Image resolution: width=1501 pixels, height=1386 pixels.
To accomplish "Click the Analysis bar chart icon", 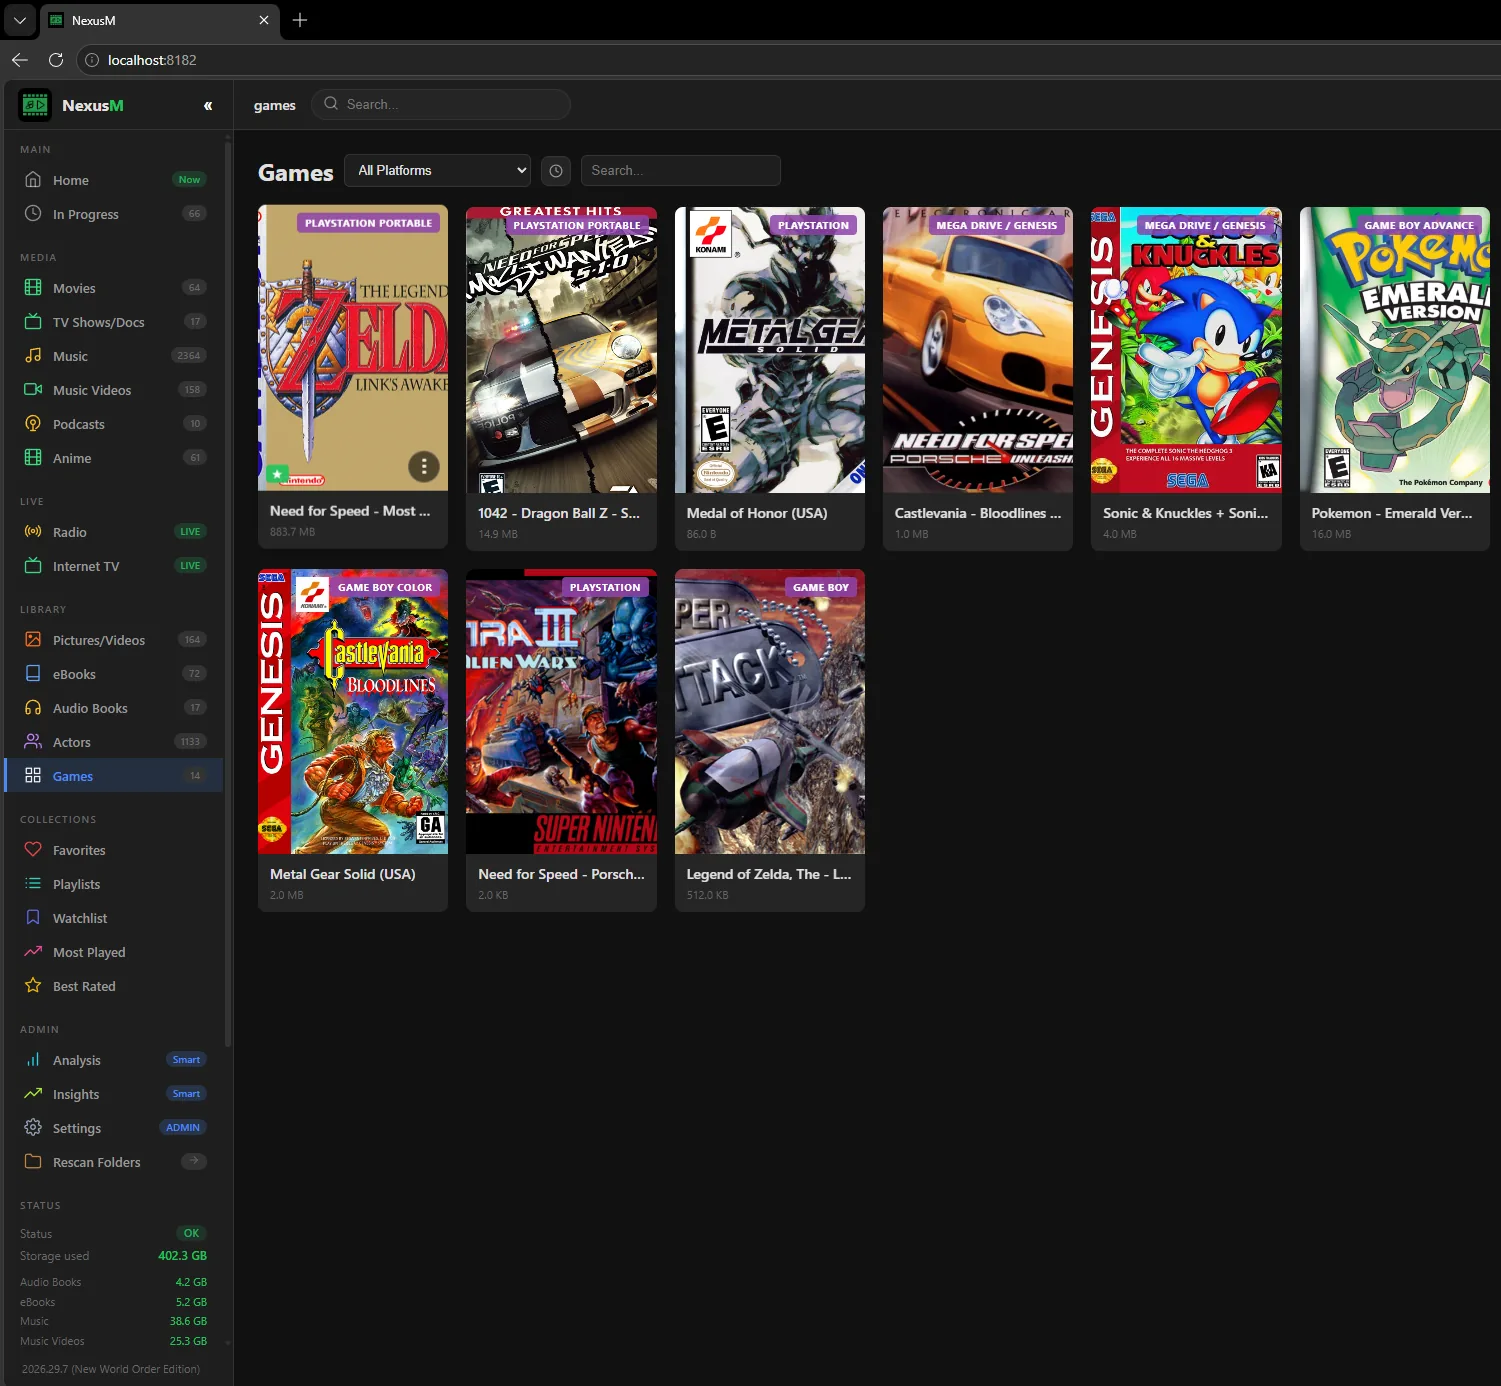I will [33, 1060].
